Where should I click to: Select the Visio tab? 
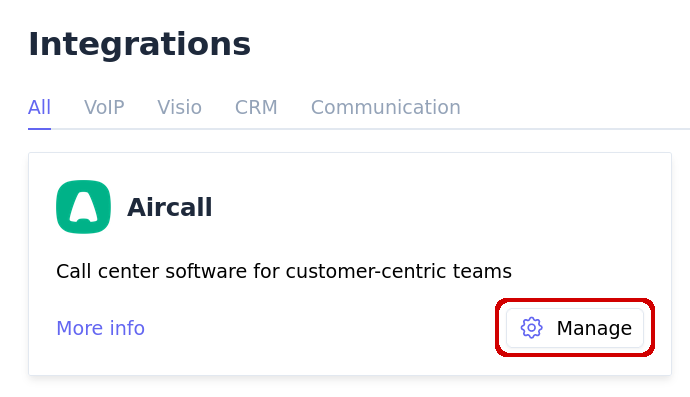click(x=180, y=107)
